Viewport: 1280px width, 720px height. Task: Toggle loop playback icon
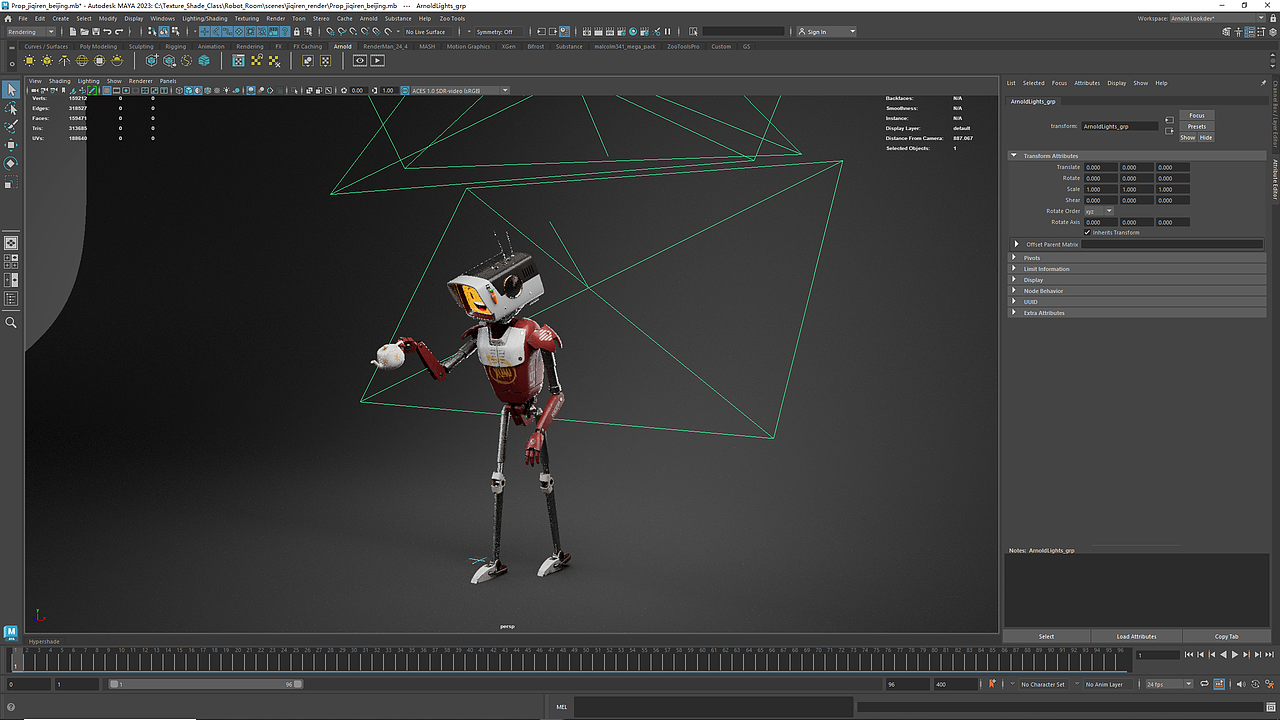click(1205, 684)
